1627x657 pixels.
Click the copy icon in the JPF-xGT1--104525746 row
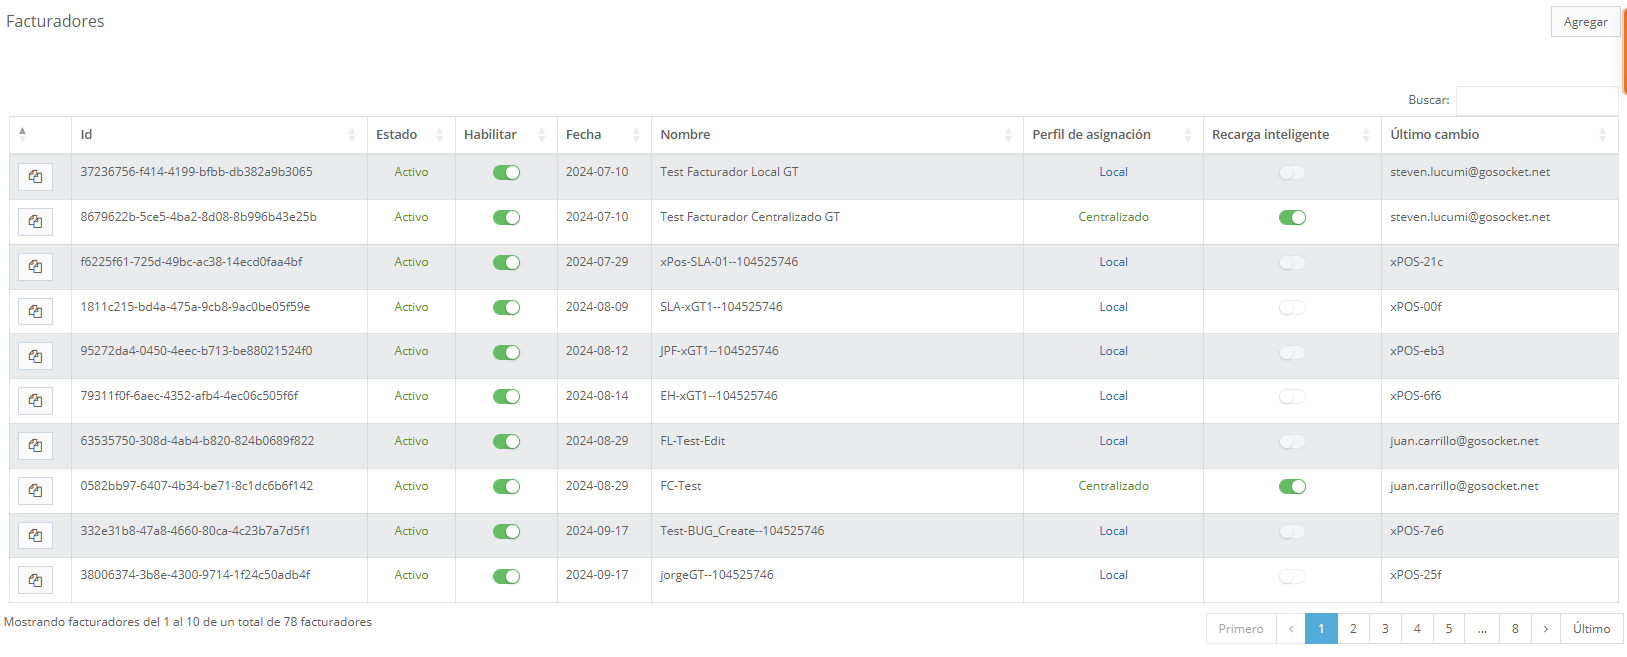point(35,356)
